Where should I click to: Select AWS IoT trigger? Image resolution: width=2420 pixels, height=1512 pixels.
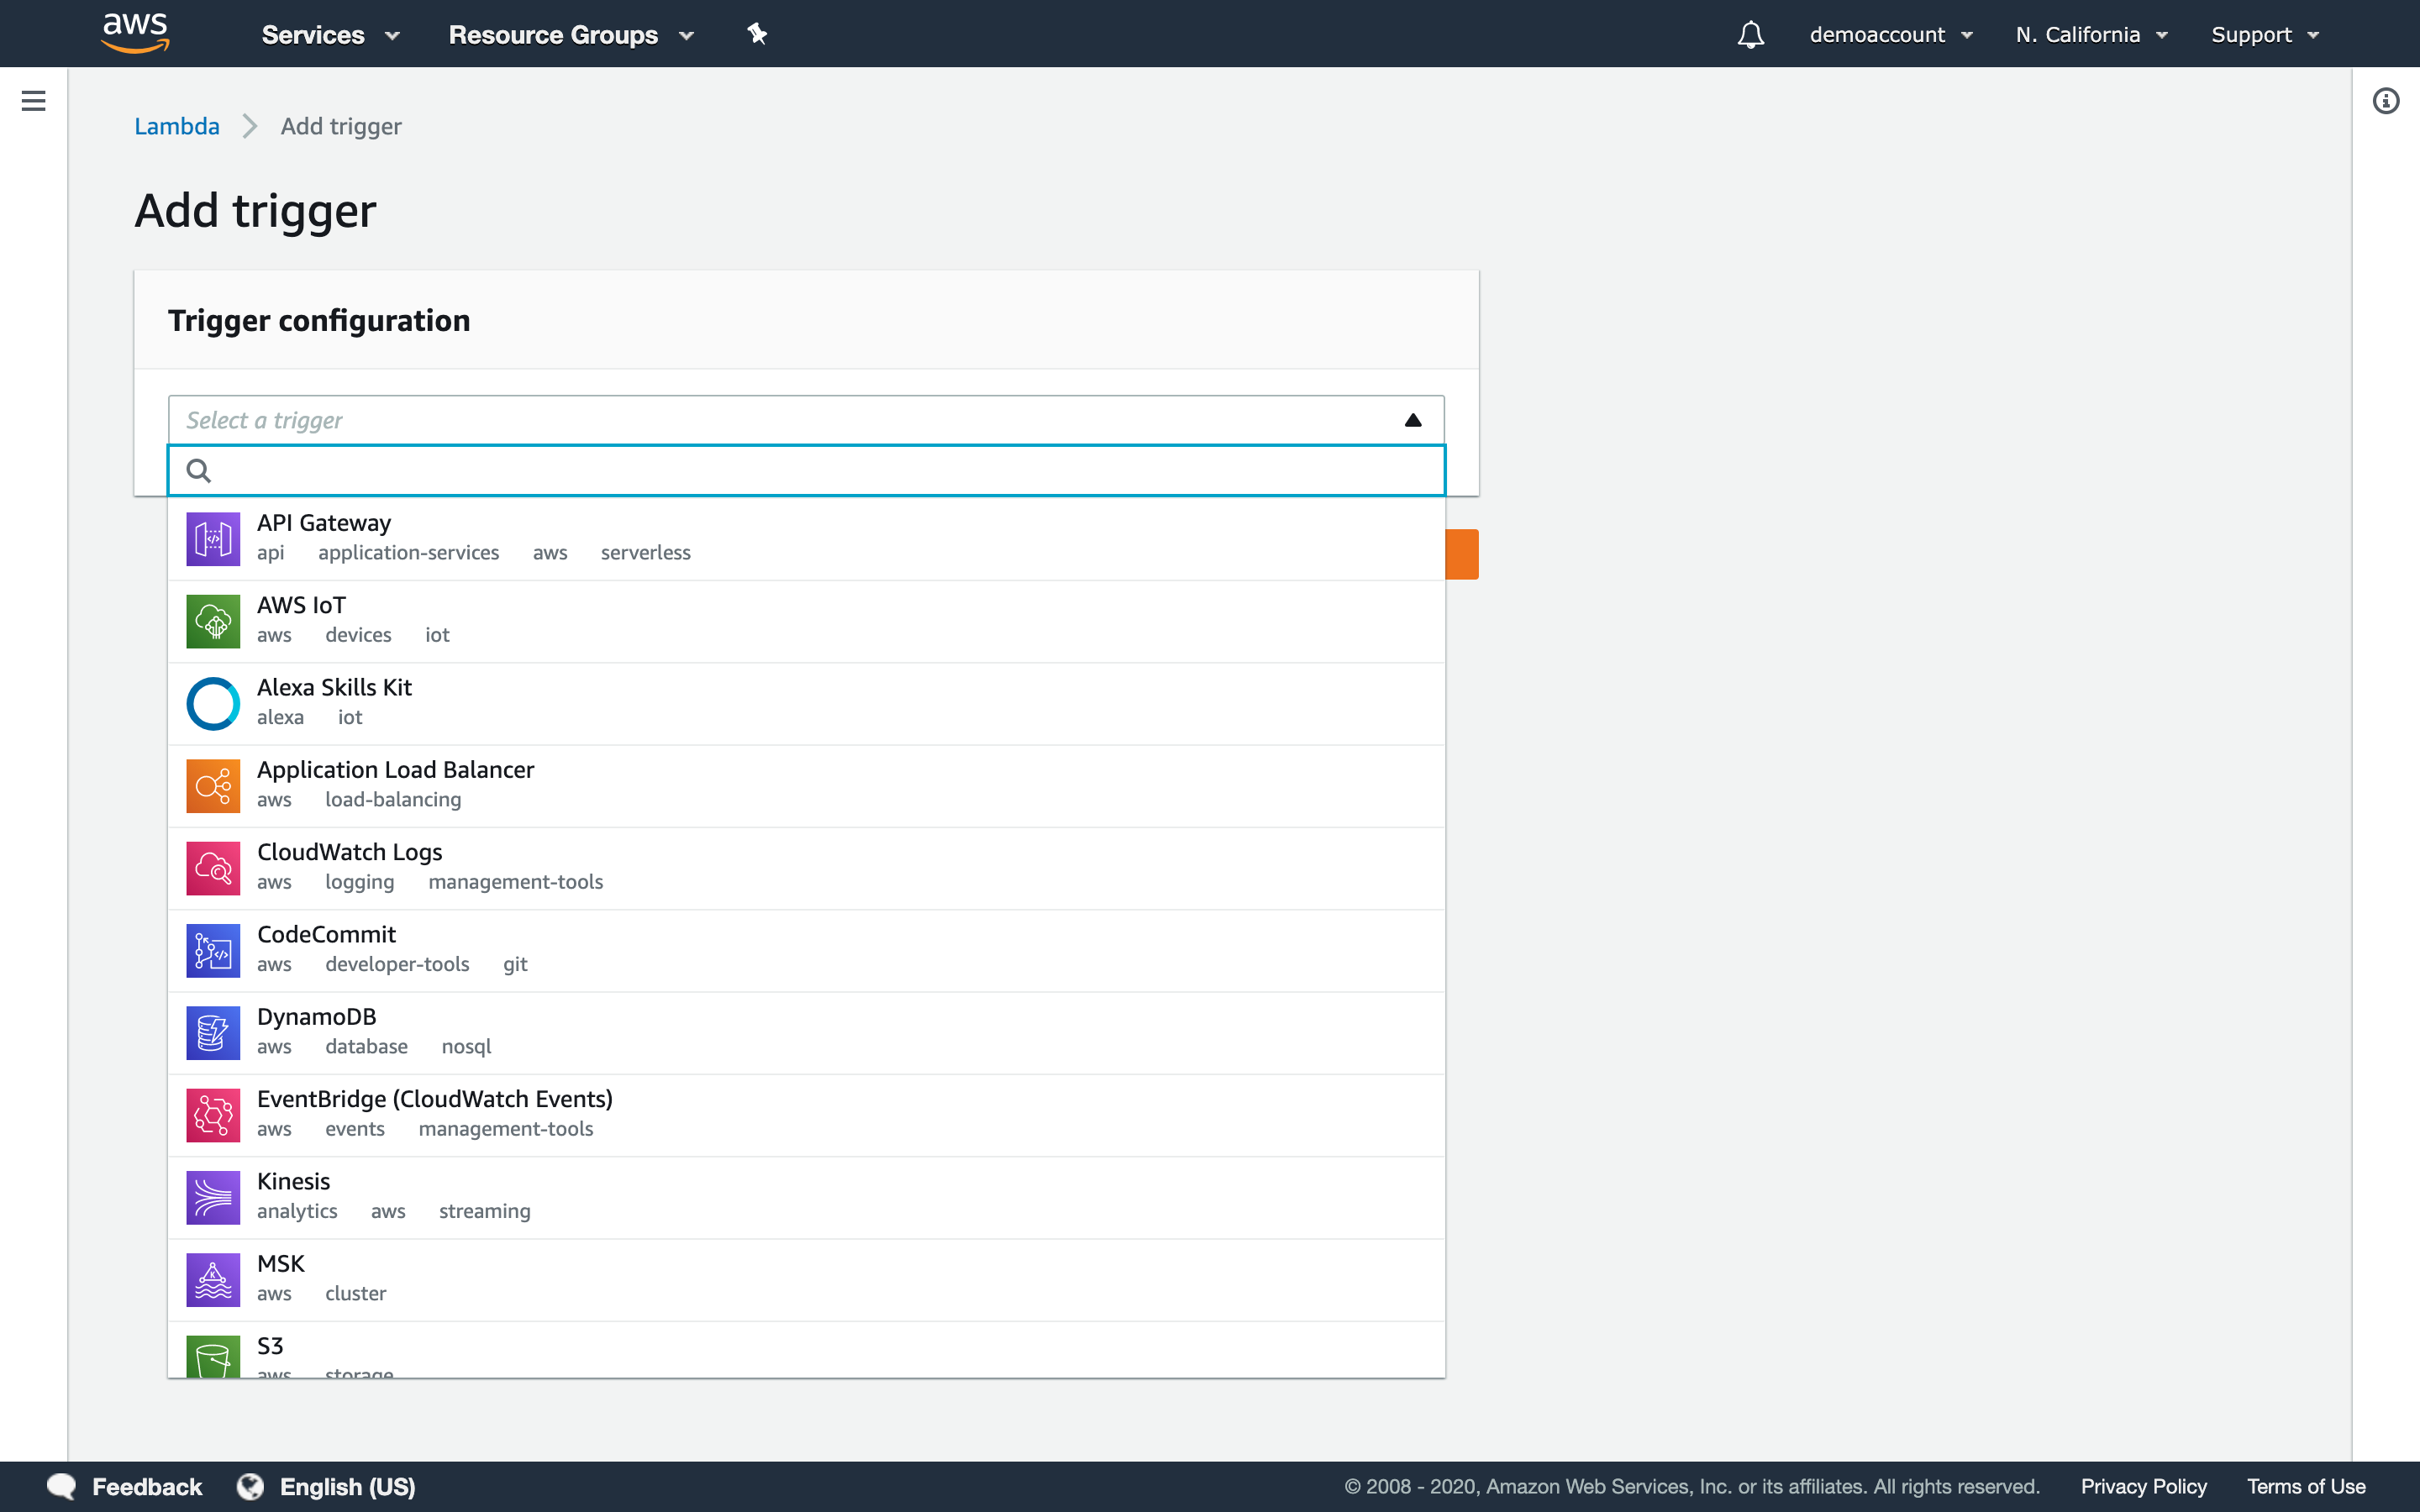806,621
